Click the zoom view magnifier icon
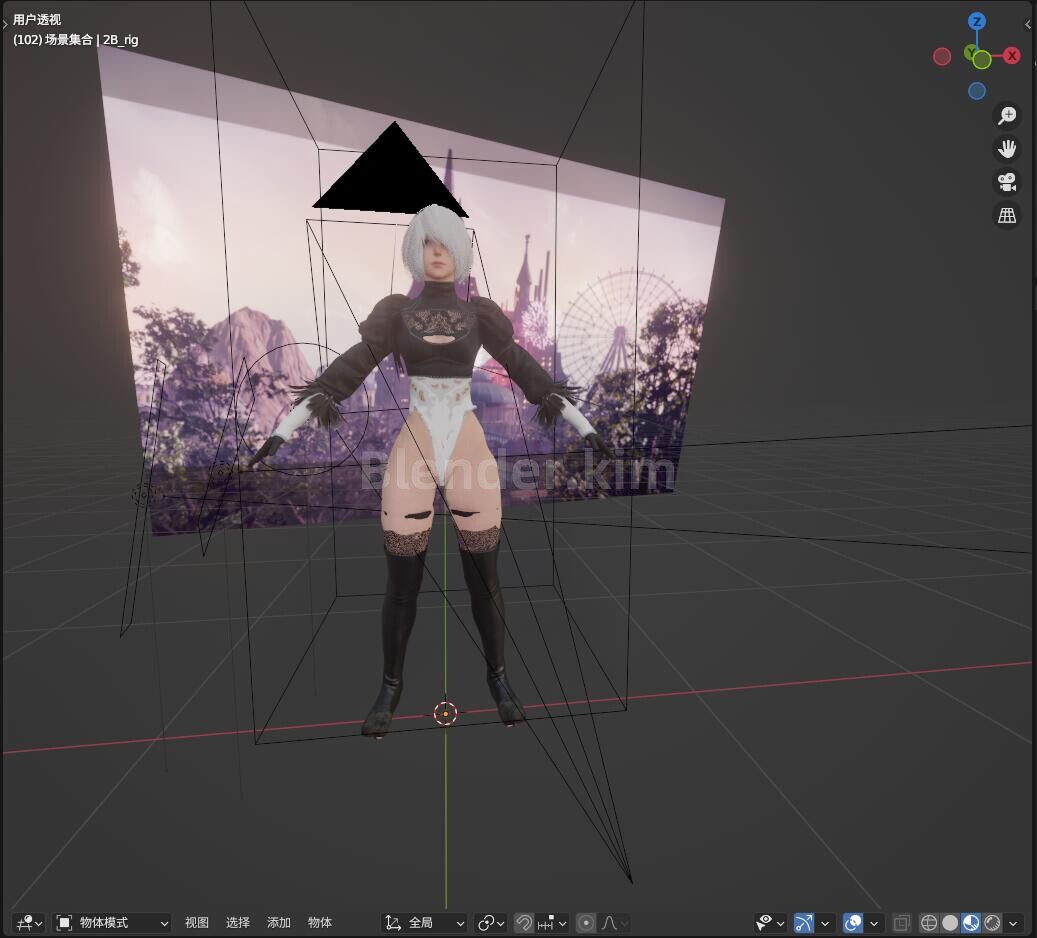 (x=1007, y=116)
